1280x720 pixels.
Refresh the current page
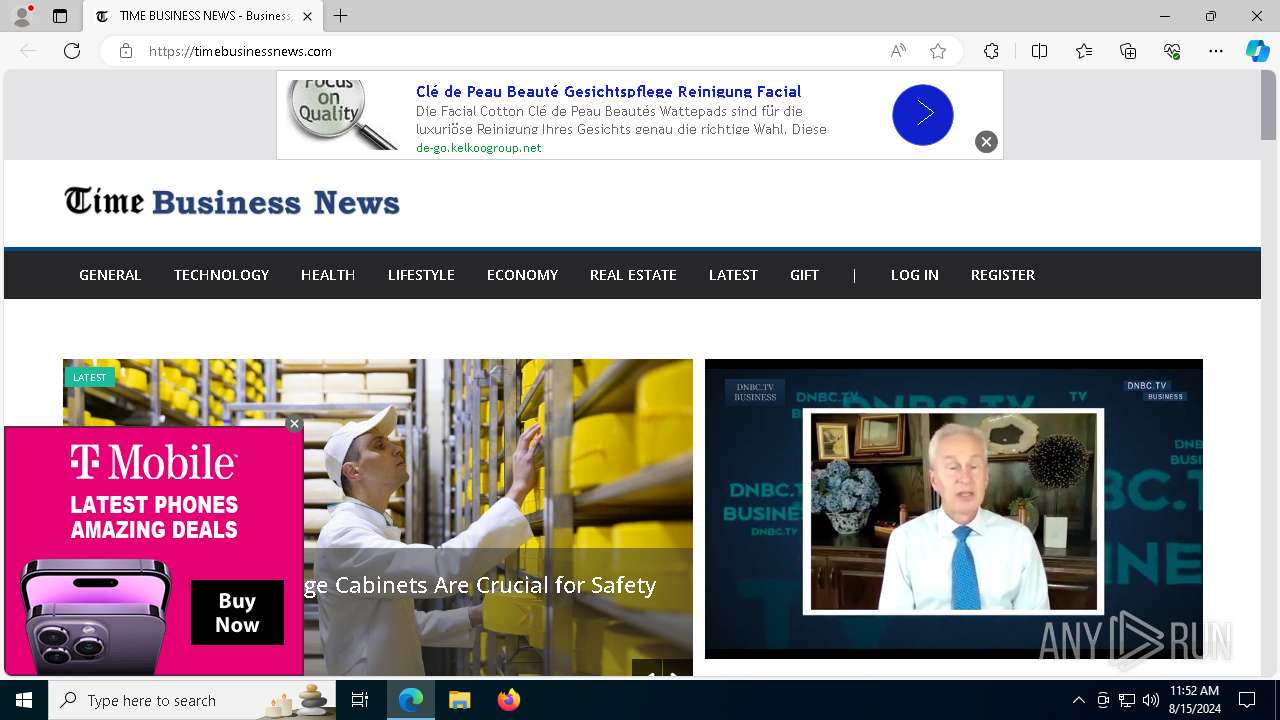[72, 51]
